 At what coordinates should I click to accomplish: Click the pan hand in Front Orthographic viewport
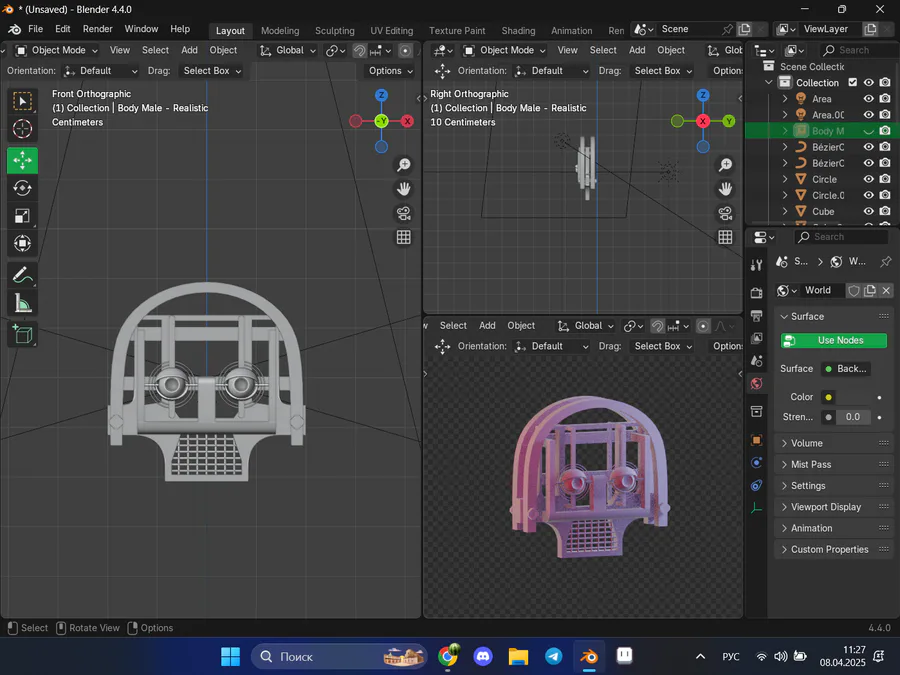(404, 189)
